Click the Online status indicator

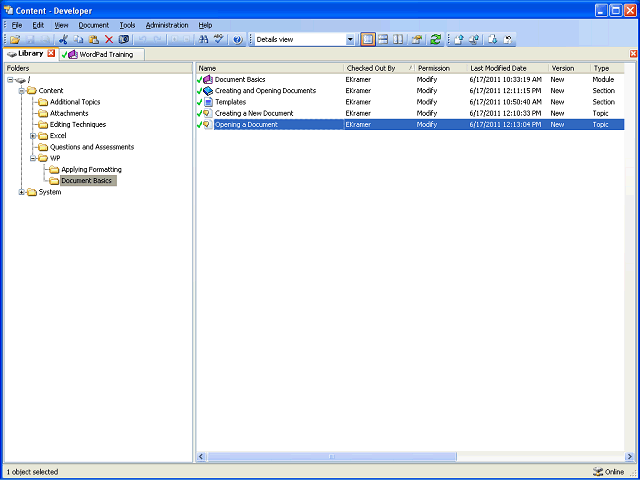pyautogui.click(x=609, y=472)
